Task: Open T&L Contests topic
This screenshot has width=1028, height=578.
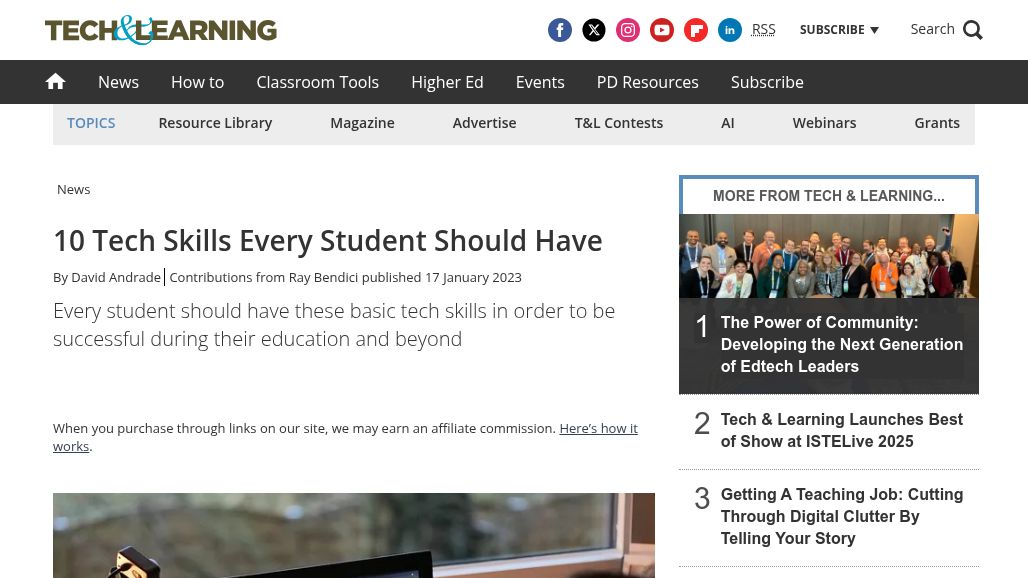Action: point(618,123)
